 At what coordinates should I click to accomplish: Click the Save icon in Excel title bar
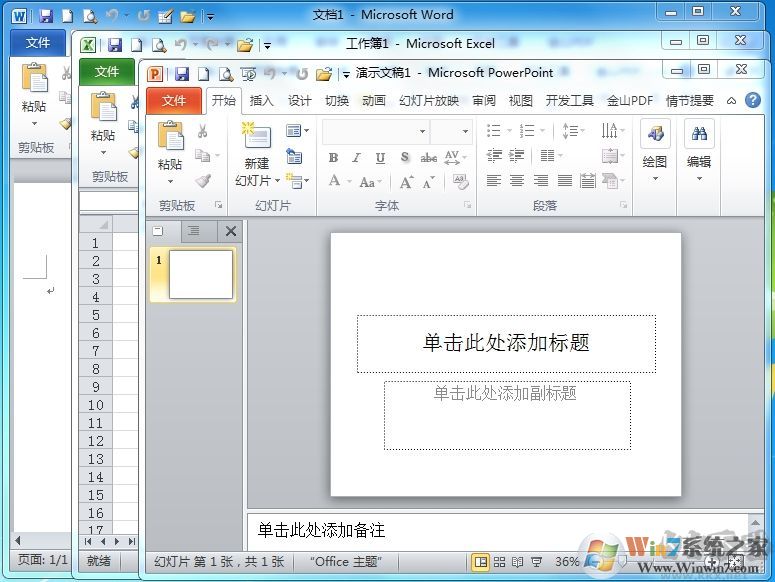tap(115, 45)
